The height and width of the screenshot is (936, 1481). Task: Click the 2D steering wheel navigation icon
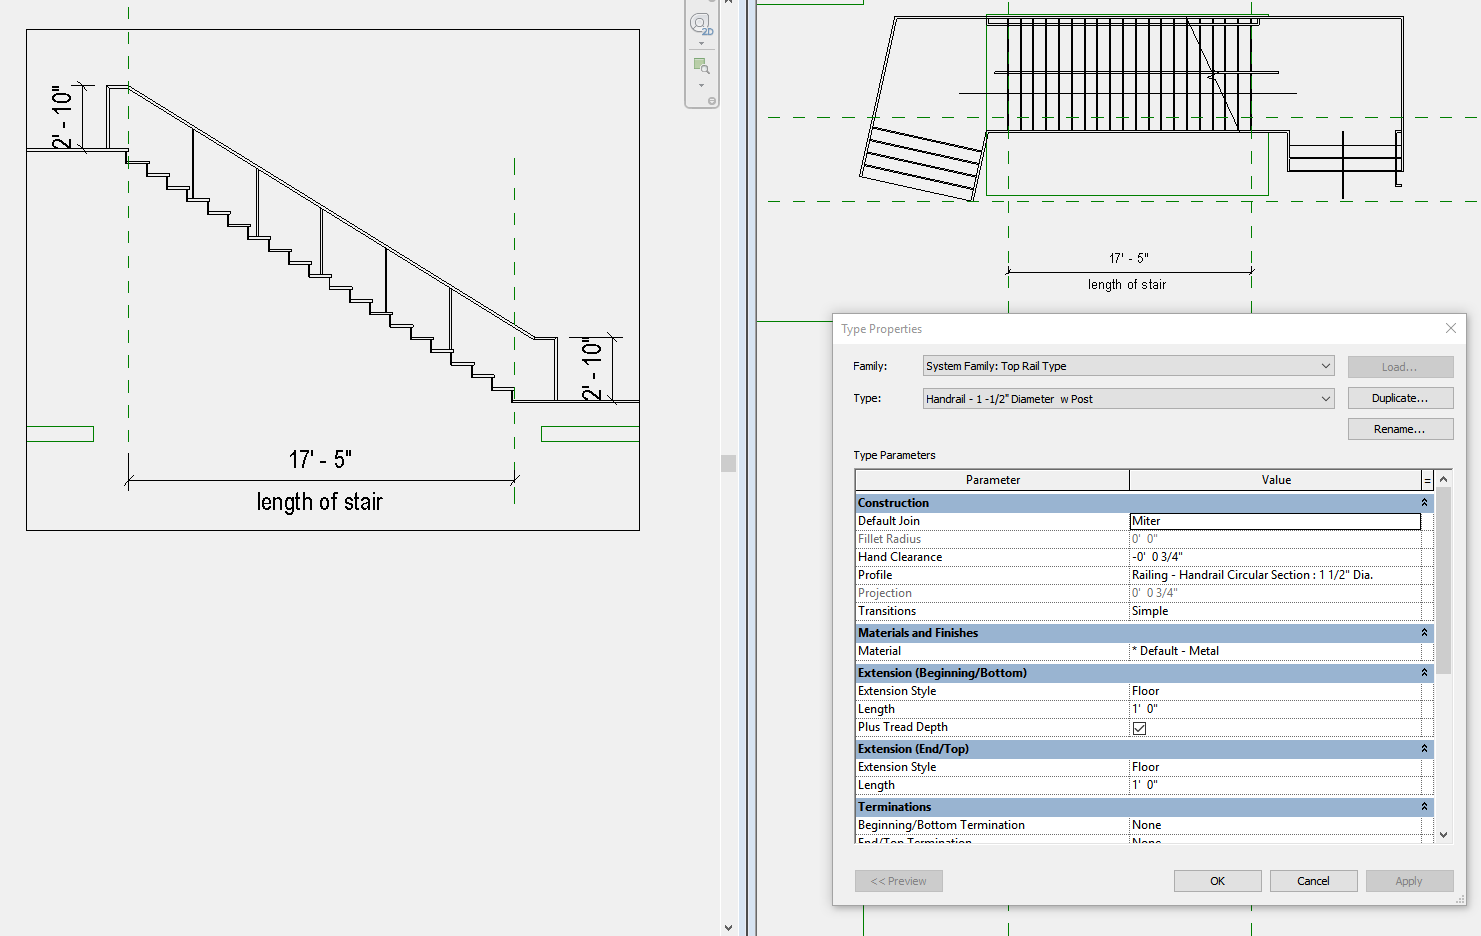pos(700,24)
